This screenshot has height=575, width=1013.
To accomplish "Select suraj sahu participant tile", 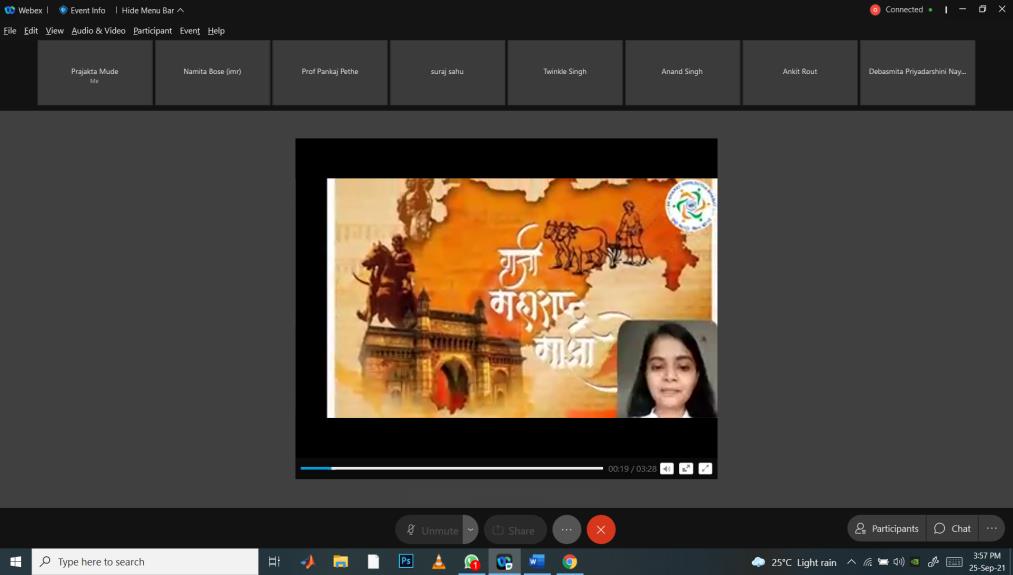I will [x=447, y=72].
